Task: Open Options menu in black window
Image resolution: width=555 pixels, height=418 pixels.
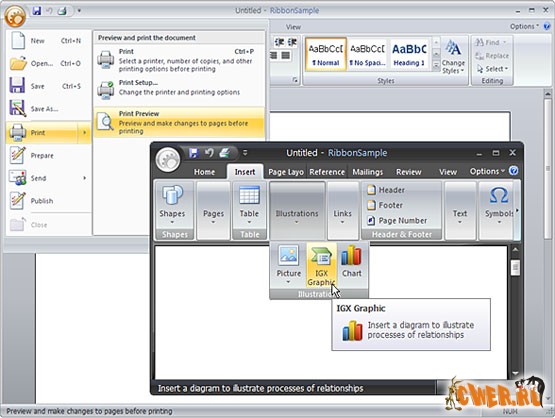Action: 487,171
